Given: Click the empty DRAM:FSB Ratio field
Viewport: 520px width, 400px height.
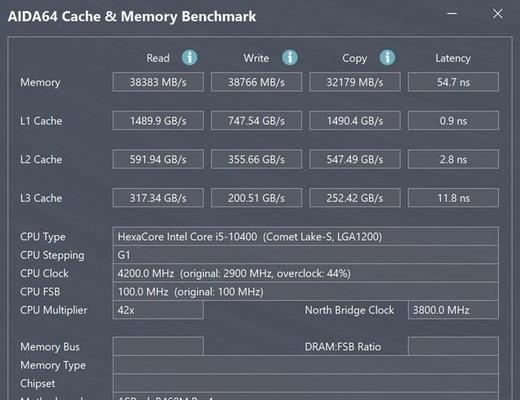Looking at the screenshot, I should [x=453, y=346].
